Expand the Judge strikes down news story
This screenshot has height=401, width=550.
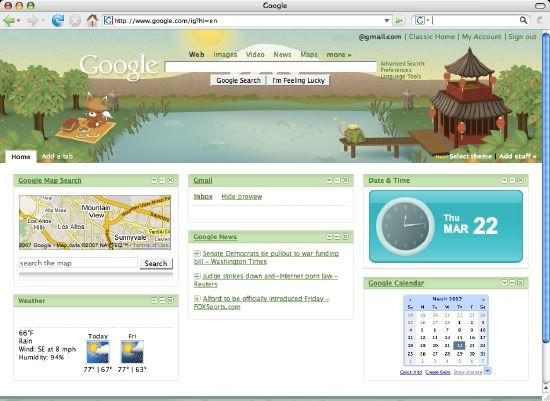point(197,276)
